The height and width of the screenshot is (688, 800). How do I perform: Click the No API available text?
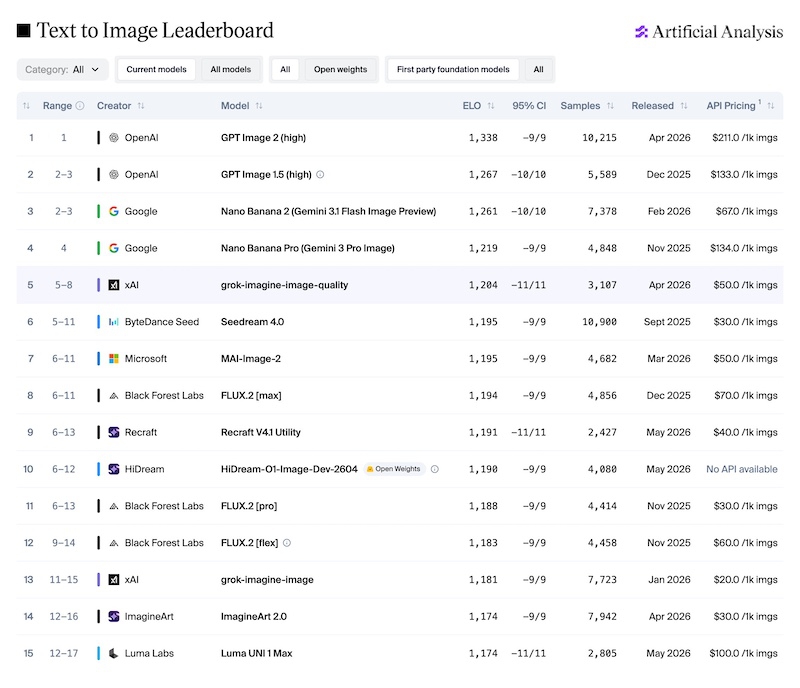[742, 469]
